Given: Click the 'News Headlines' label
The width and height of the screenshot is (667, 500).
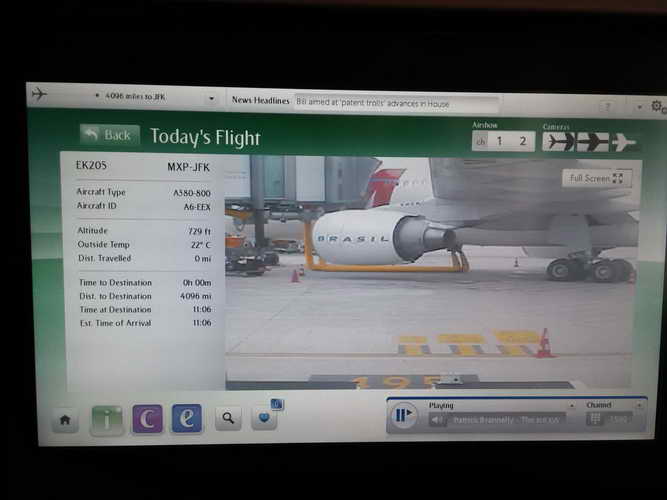Looking at the screenshot, I should coord(260,100).
